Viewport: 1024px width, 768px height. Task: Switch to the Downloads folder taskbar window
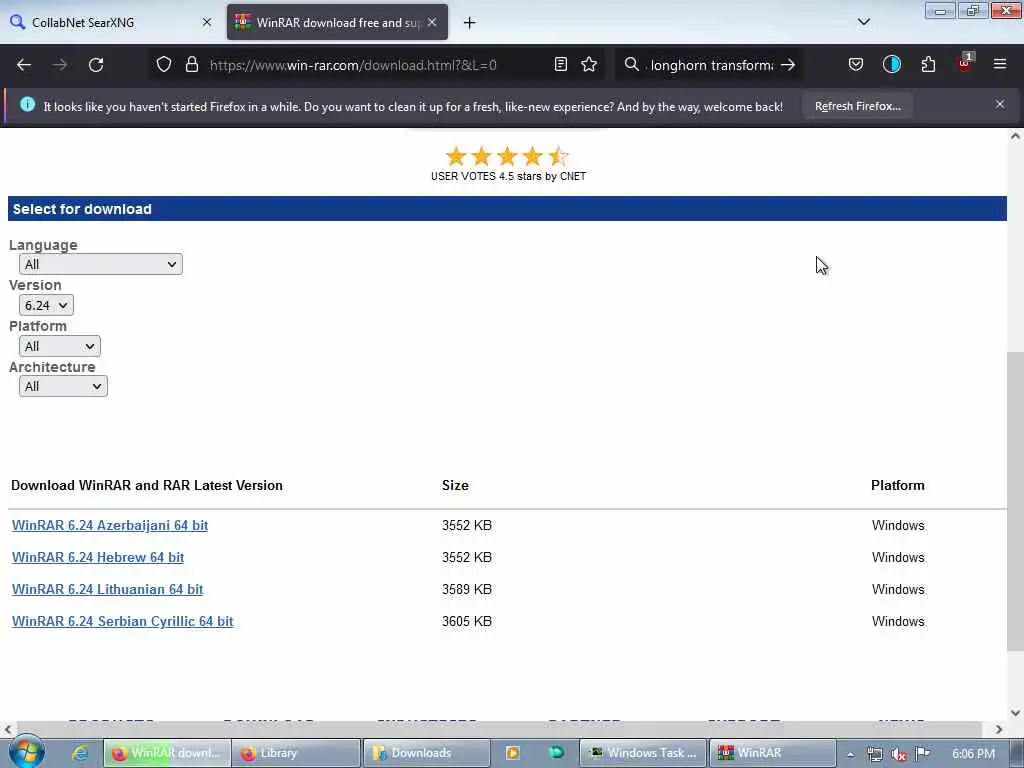pyautogui.click(x=426, y=753)
